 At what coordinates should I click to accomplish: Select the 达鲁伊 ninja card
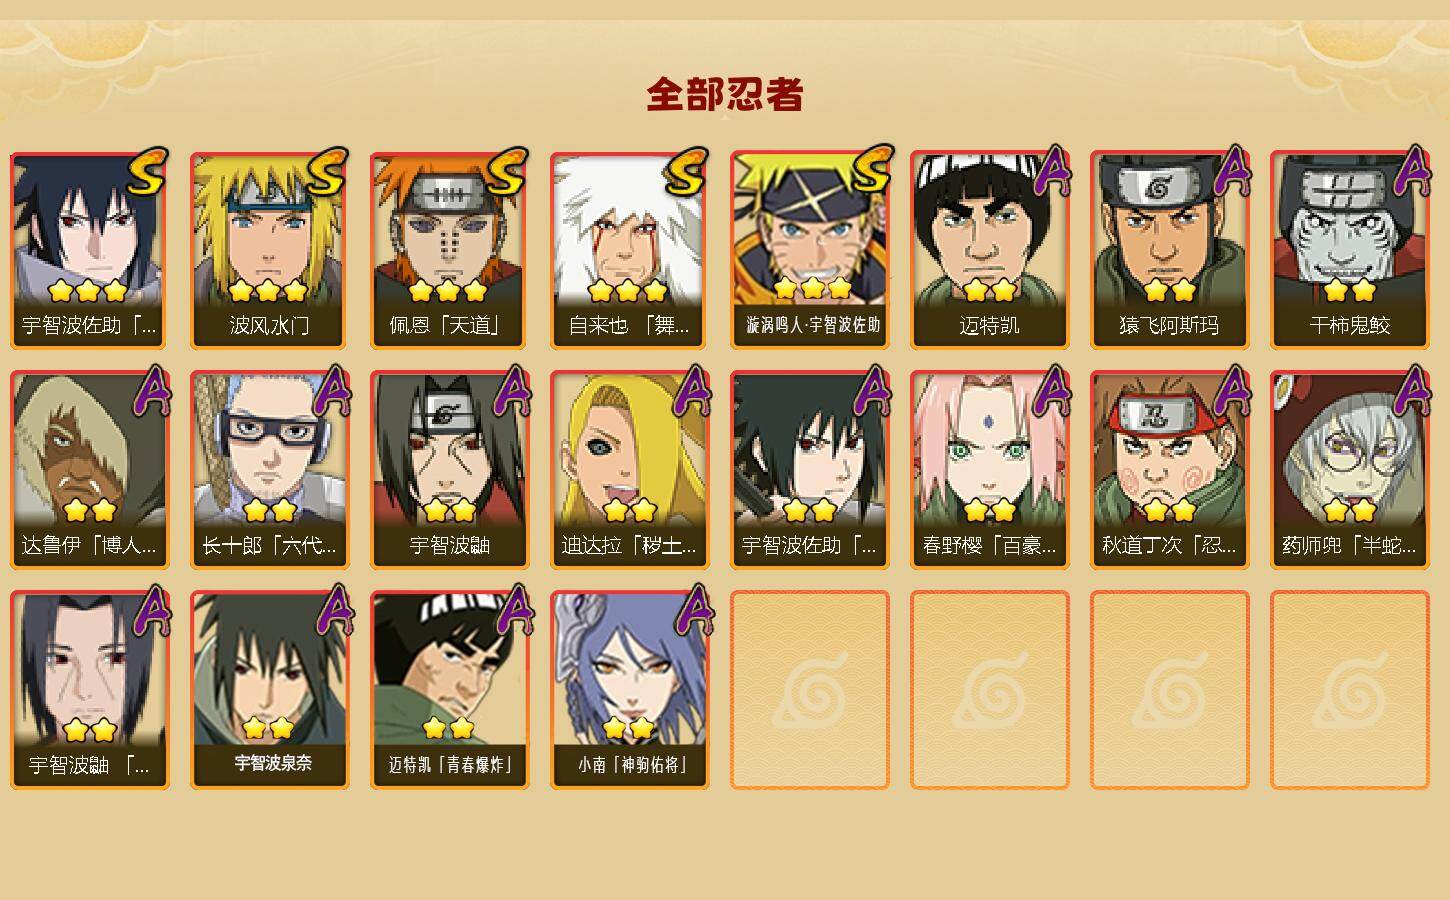click(89, 470)
